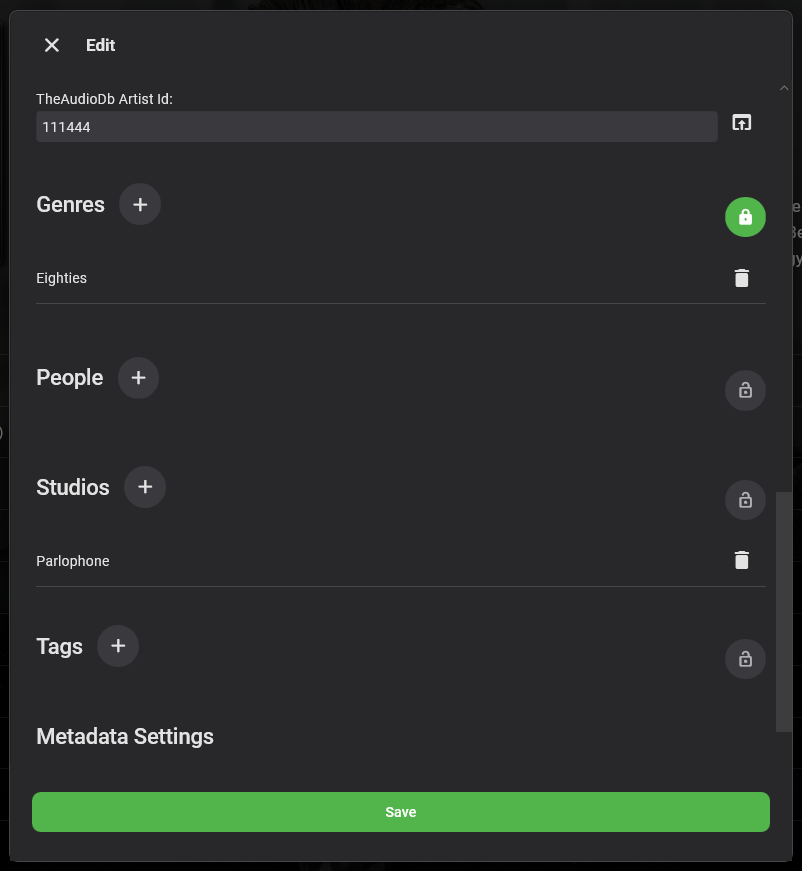
Task: Click the Metadata Settings heading
Action: coord(125,737)
